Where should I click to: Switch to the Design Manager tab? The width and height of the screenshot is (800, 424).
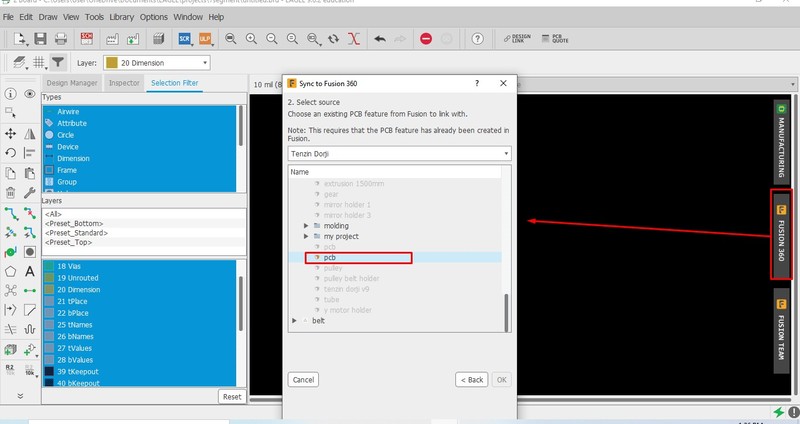pos(72,83)
